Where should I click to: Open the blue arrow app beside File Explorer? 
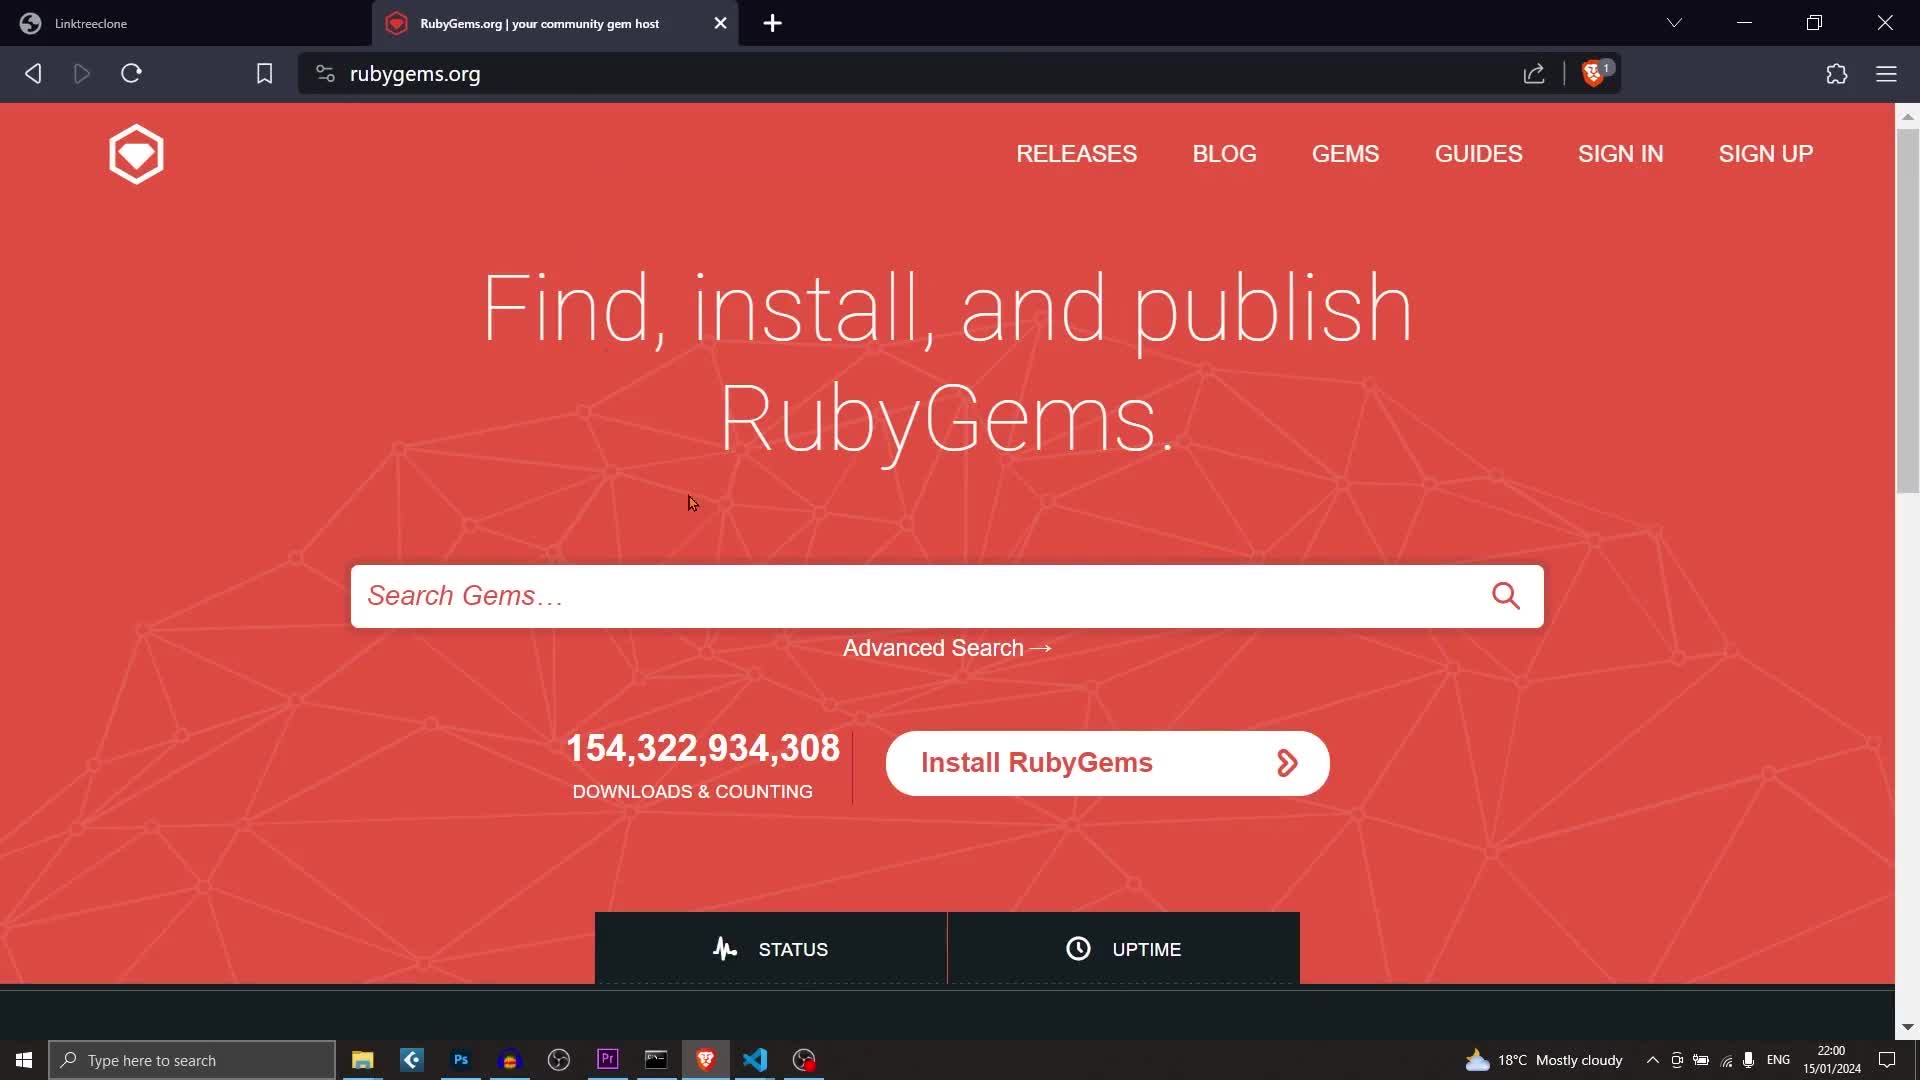411,1060
